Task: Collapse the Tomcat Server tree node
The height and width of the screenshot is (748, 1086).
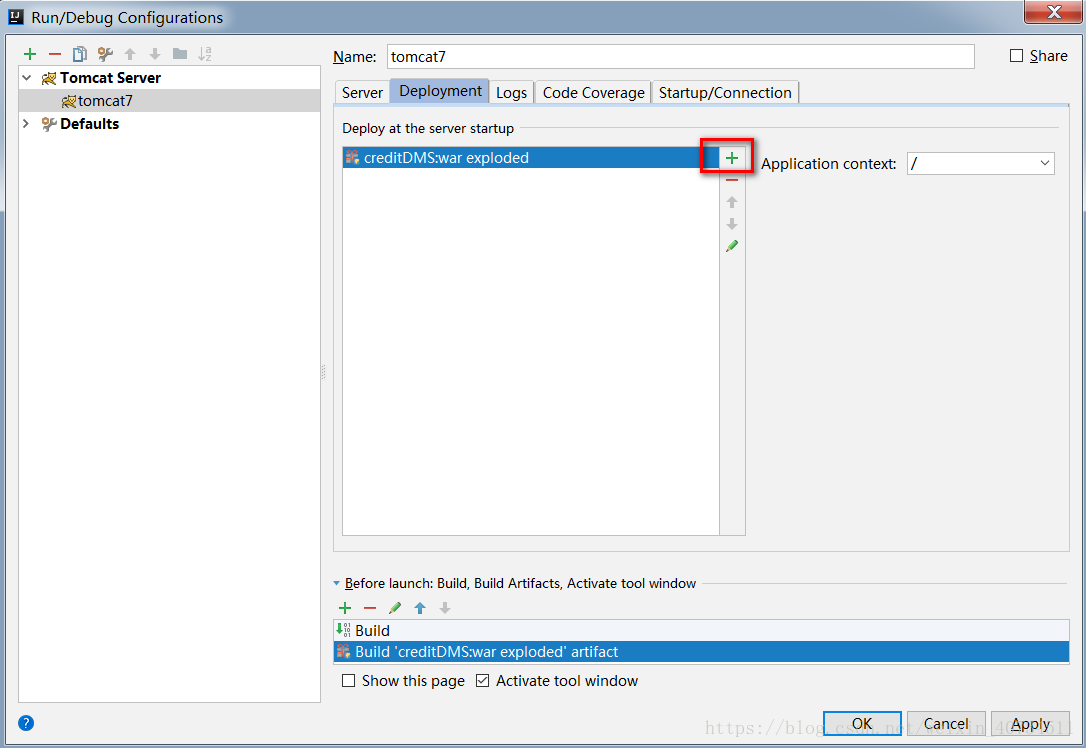Action: click(x=26, y=78)
